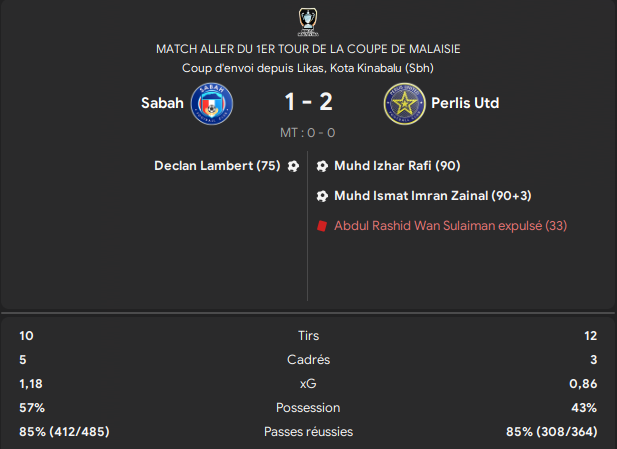Select scorer Declan Lambert (75)

[217, 166]
